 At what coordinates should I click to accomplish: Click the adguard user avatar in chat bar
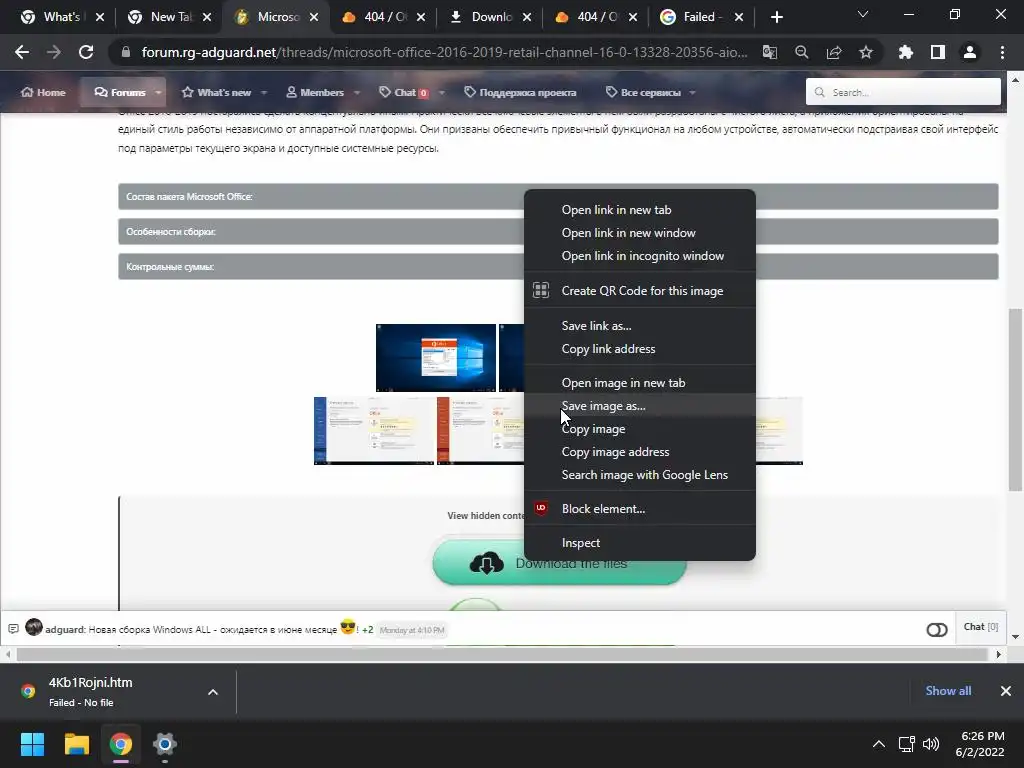[34, 628]
